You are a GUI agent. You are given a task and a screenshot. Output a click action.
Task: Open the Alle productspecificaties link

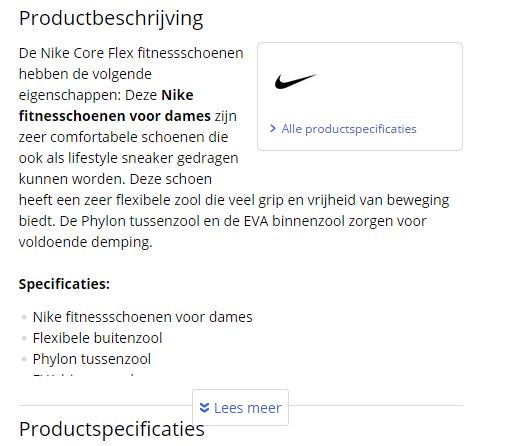coord(349,129)
